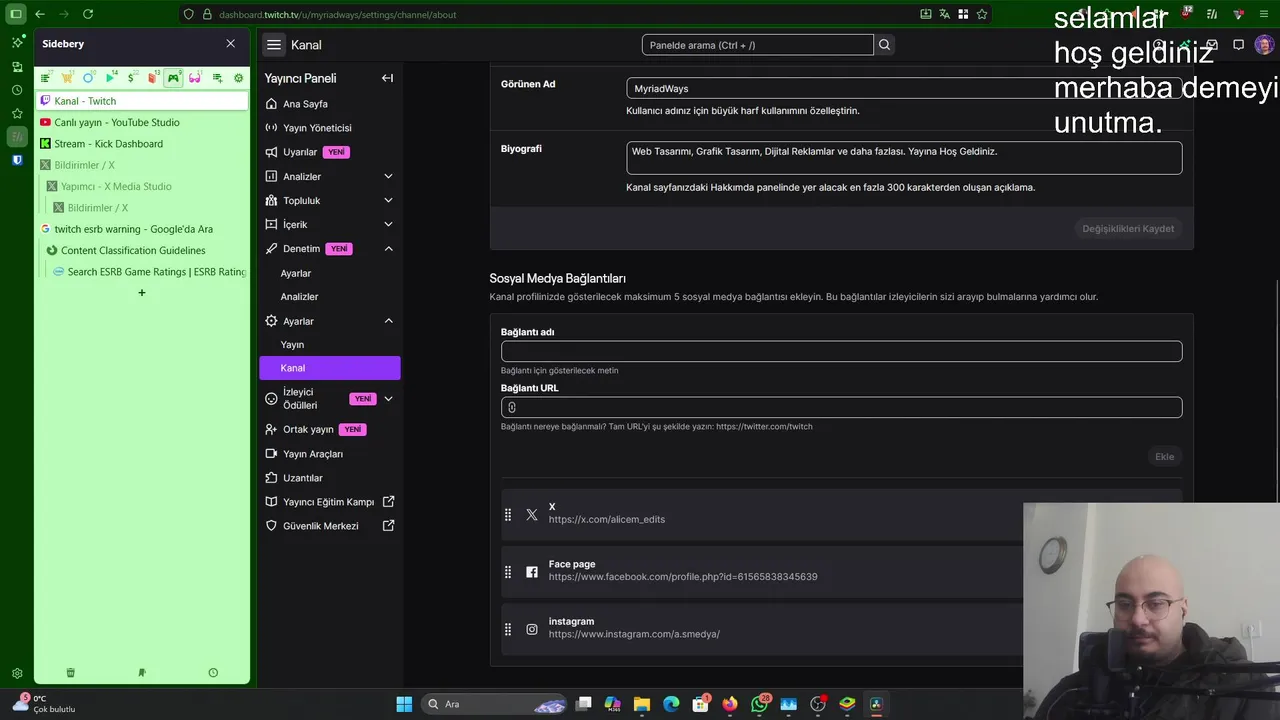
Task: Click the browser reload button
Action: click(88, 14)
